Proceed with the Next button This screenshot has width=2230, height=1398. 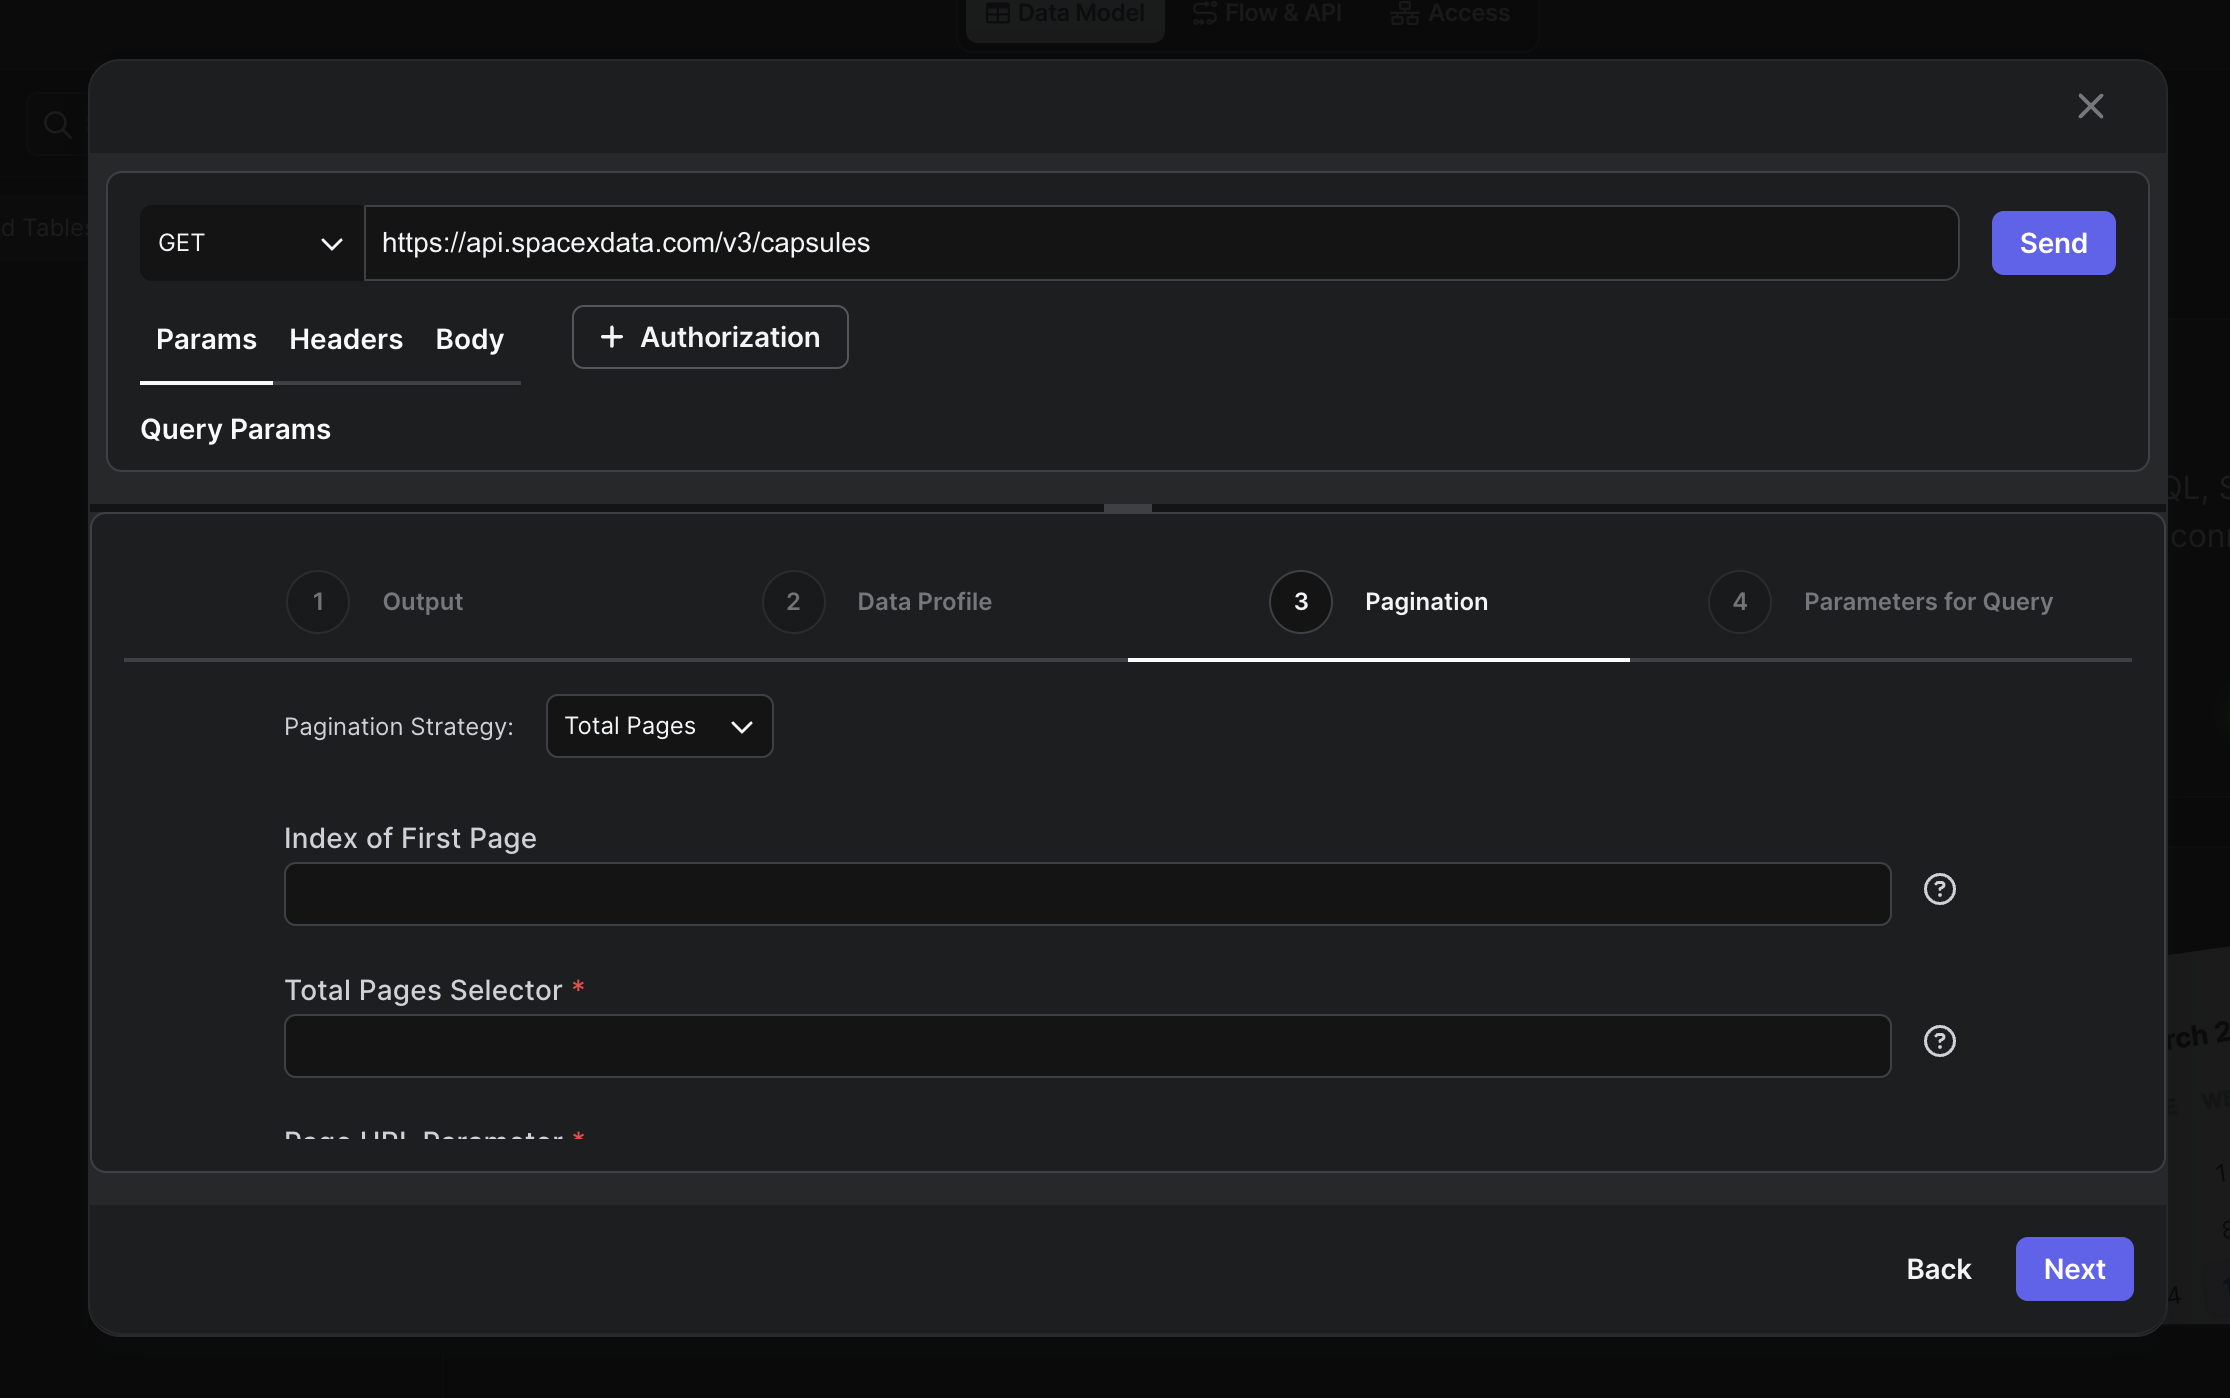pos(2074,1269)
